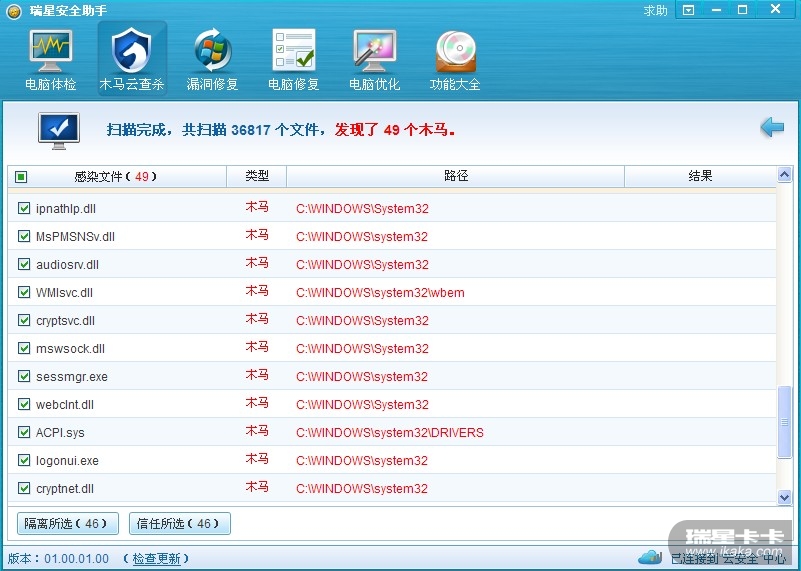
Task: Click the scrollbar down arrow
Action: coord(785,496)
